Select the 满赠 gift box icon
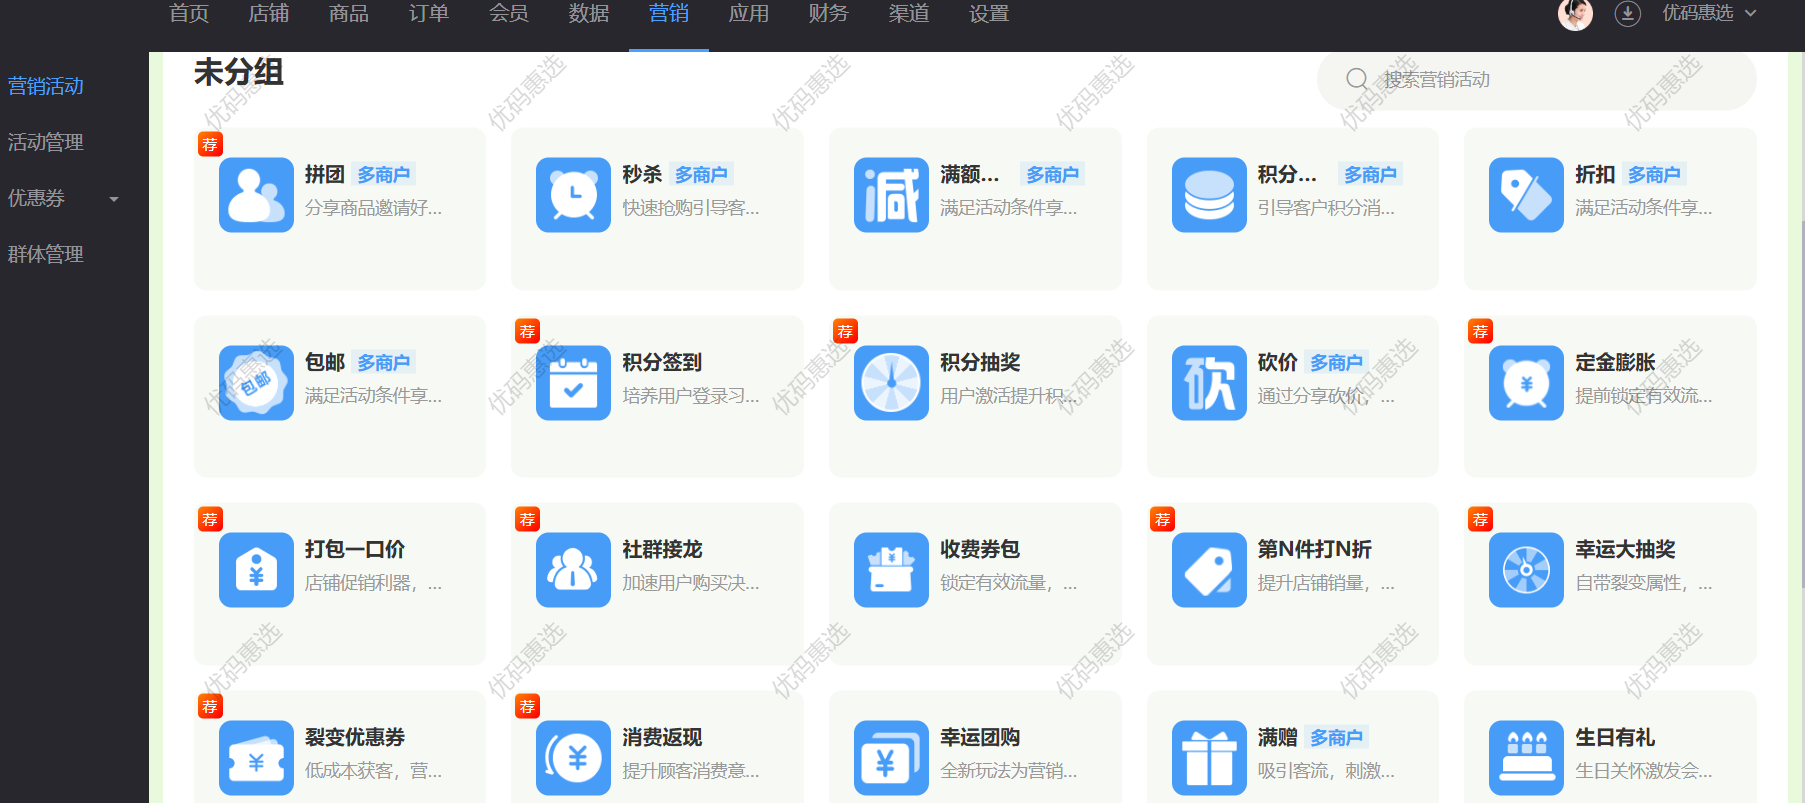Image resolution: width=1805 pixels, height=803 pixels. [x=1209, y=758]
